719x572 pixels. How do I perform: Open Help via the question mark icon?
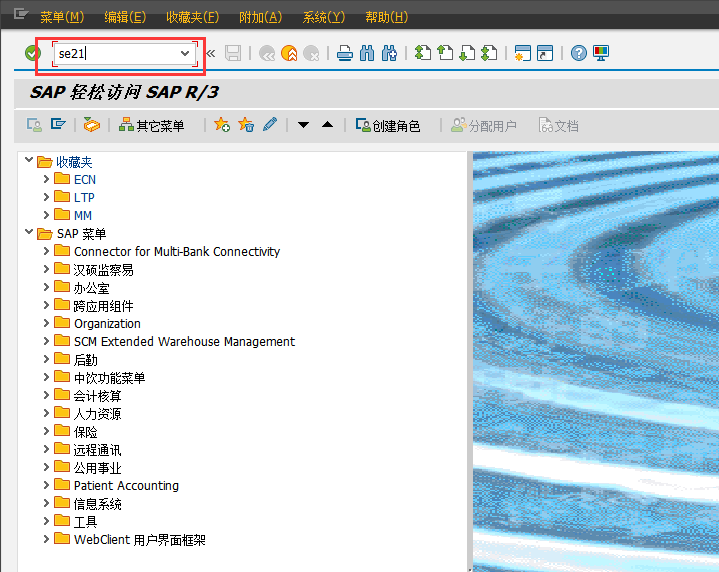(x=579, y=53)
